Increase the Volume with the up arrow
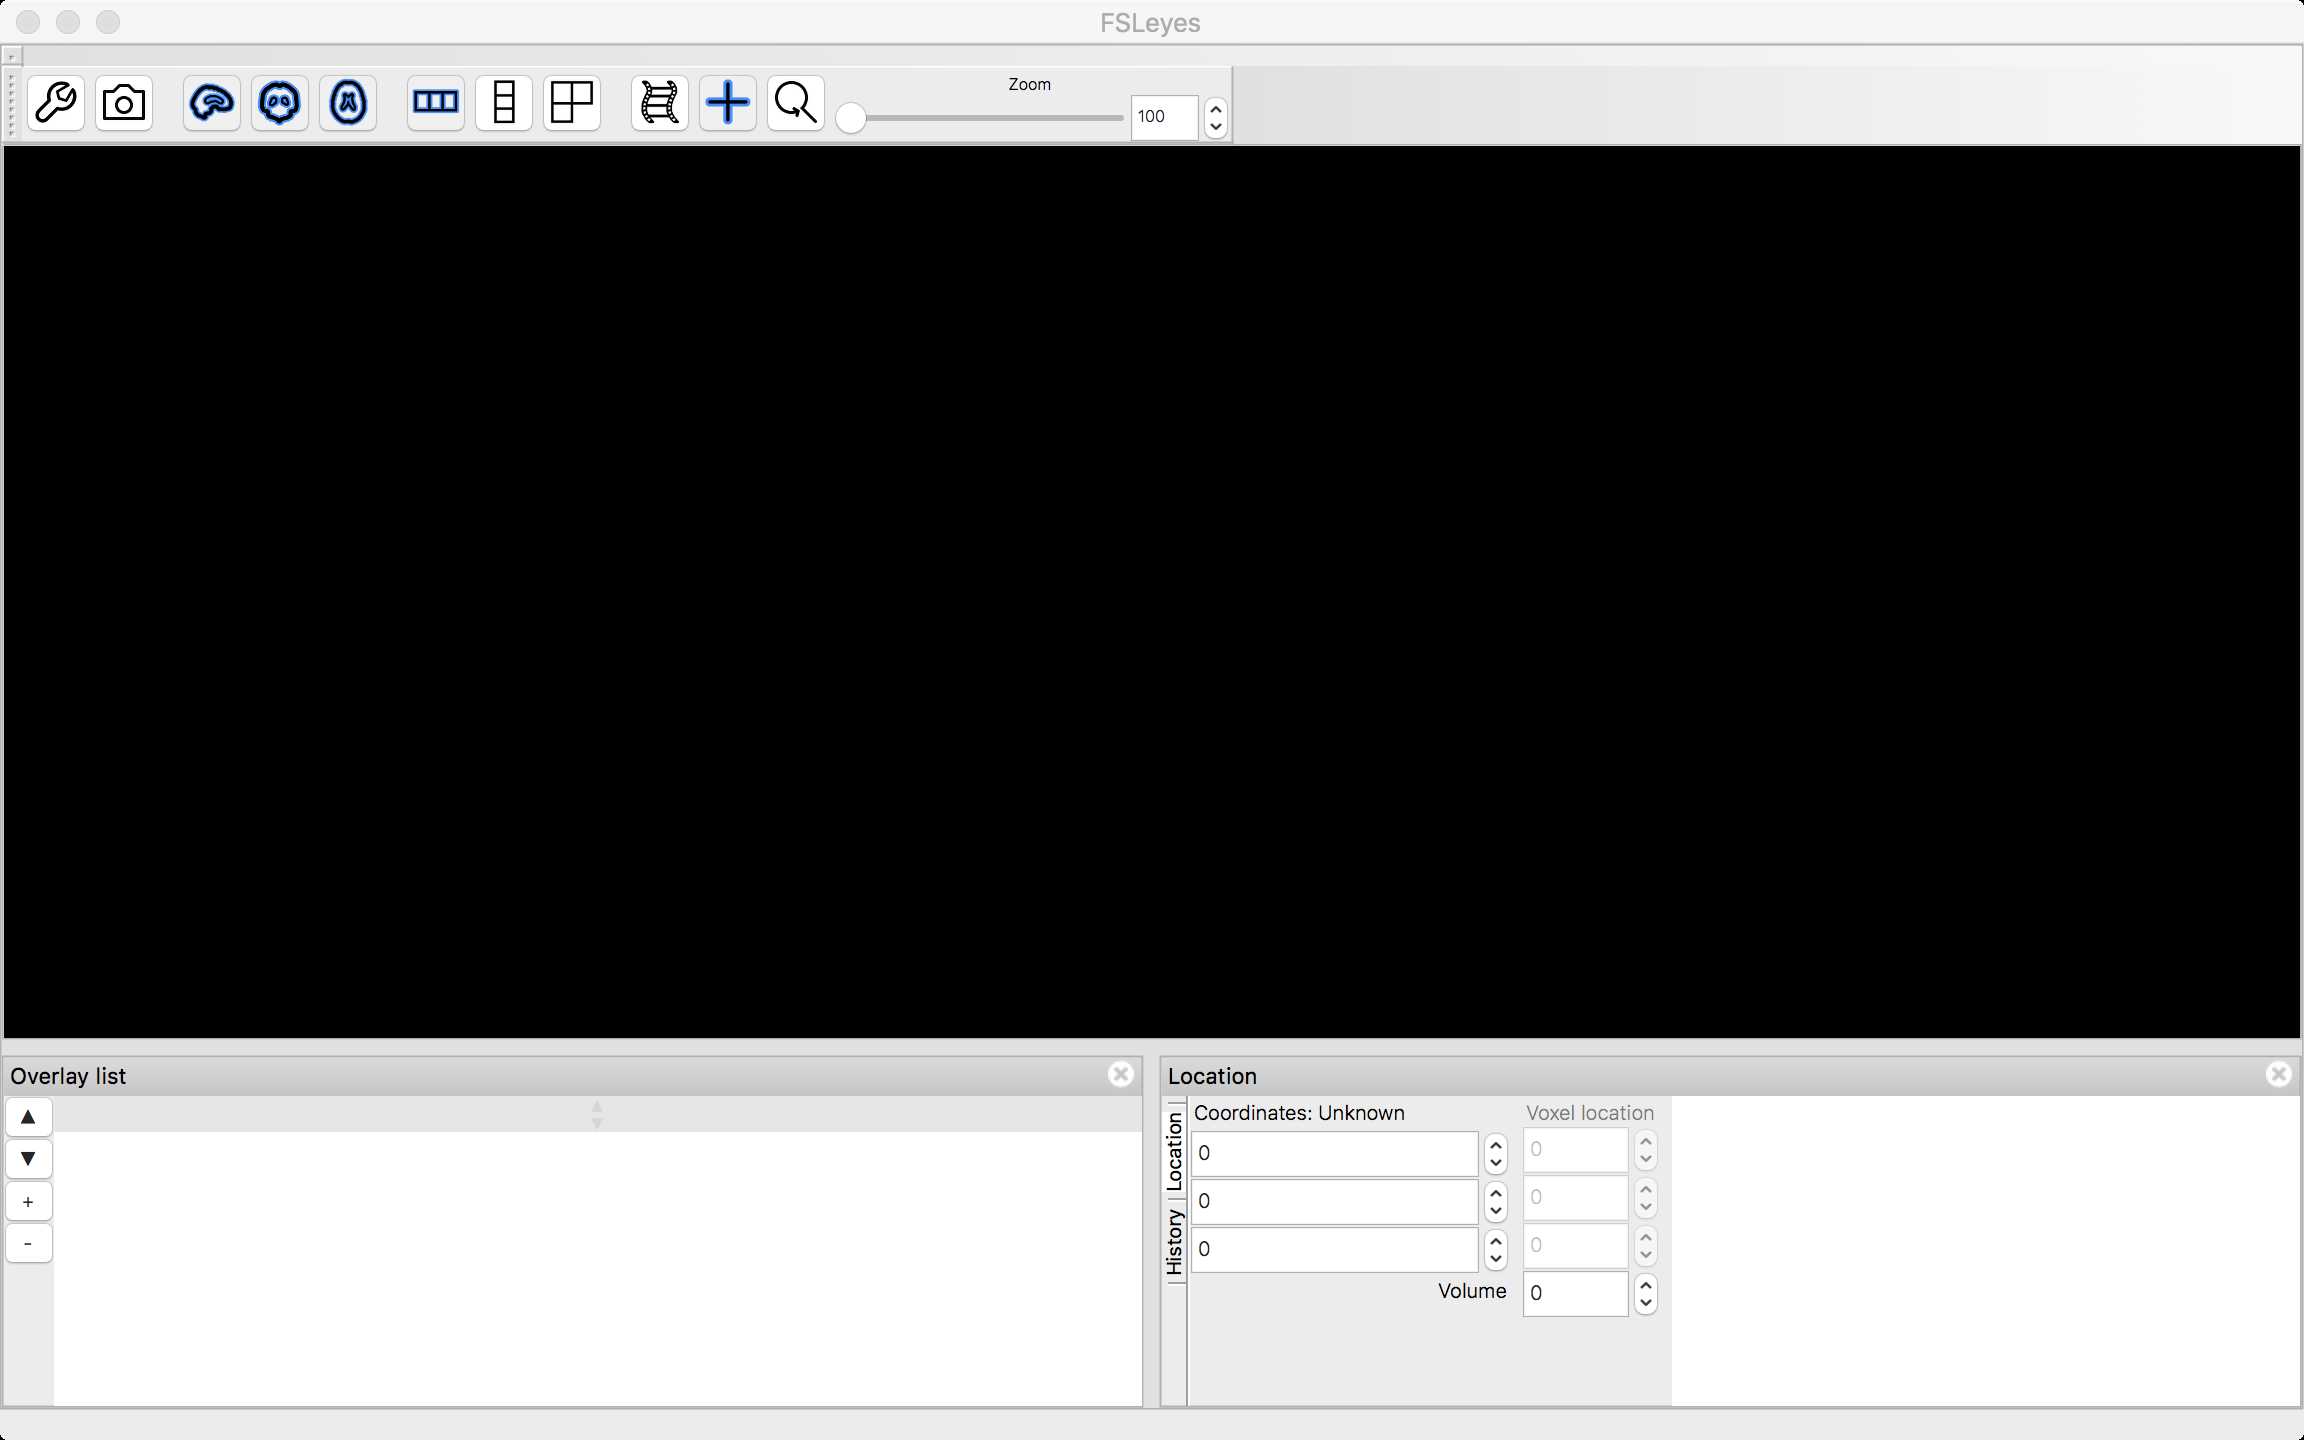 pos(1646,1284)
